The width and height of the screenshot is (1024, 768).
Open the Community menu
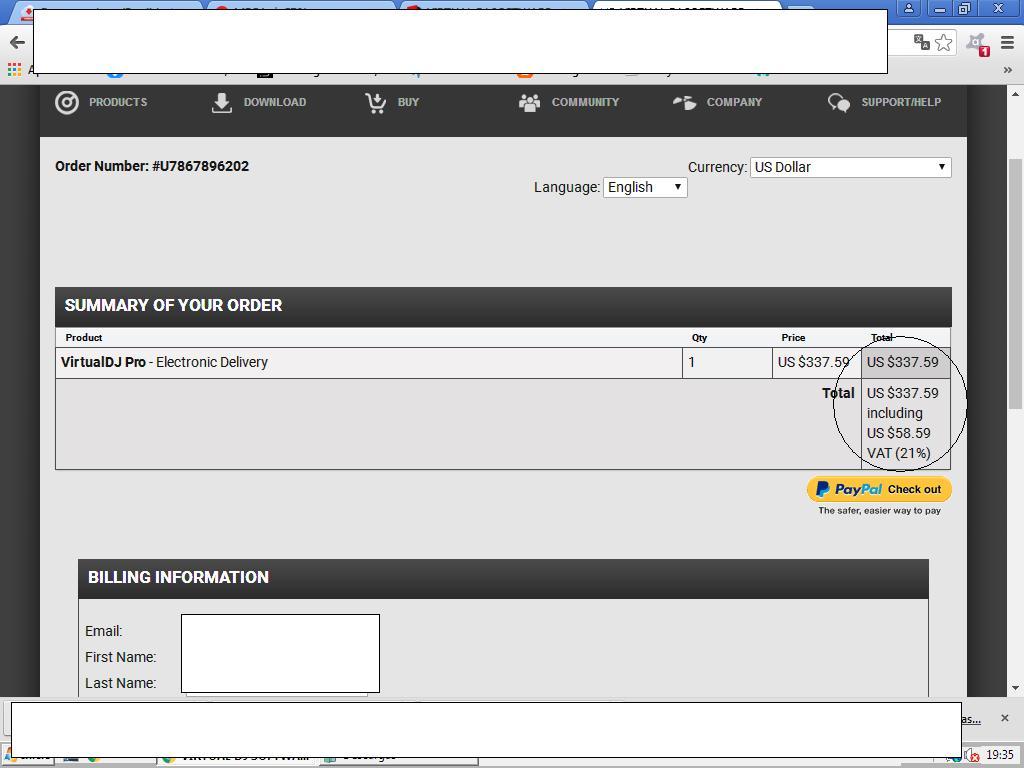[585, 103]
